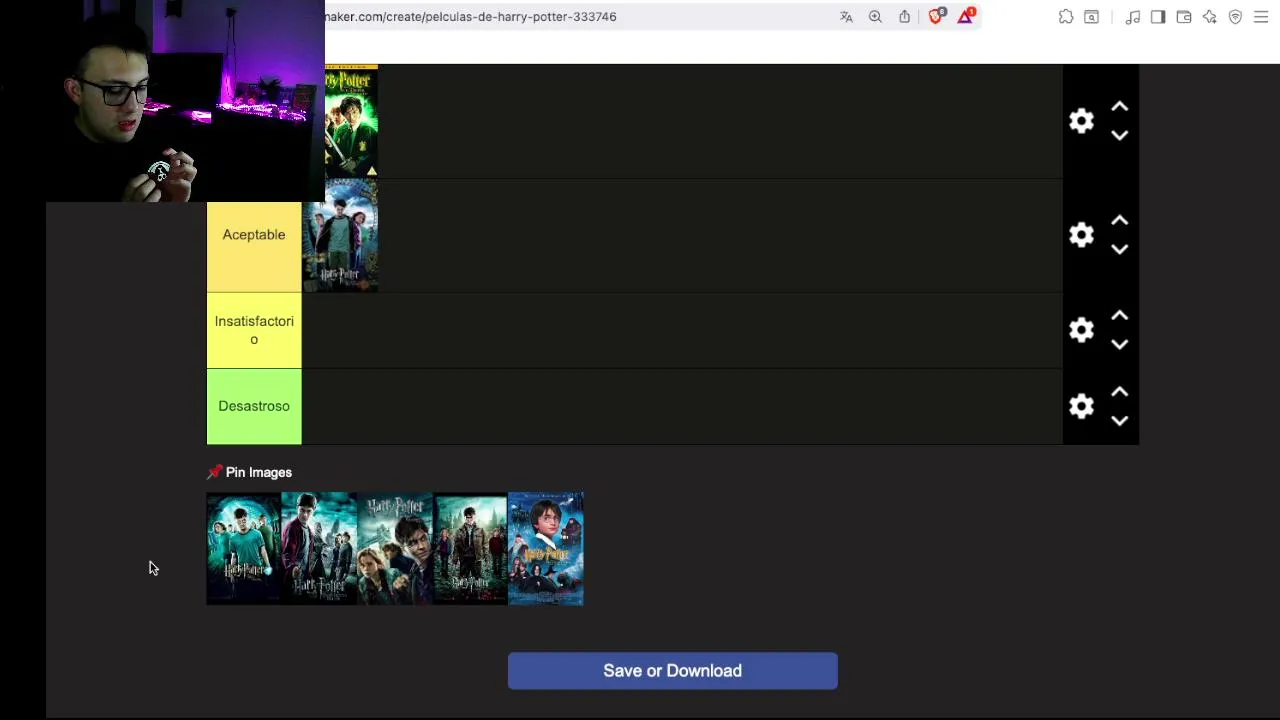Select the Prisoner of Azkaban poster in the Aceptable row

340,236
